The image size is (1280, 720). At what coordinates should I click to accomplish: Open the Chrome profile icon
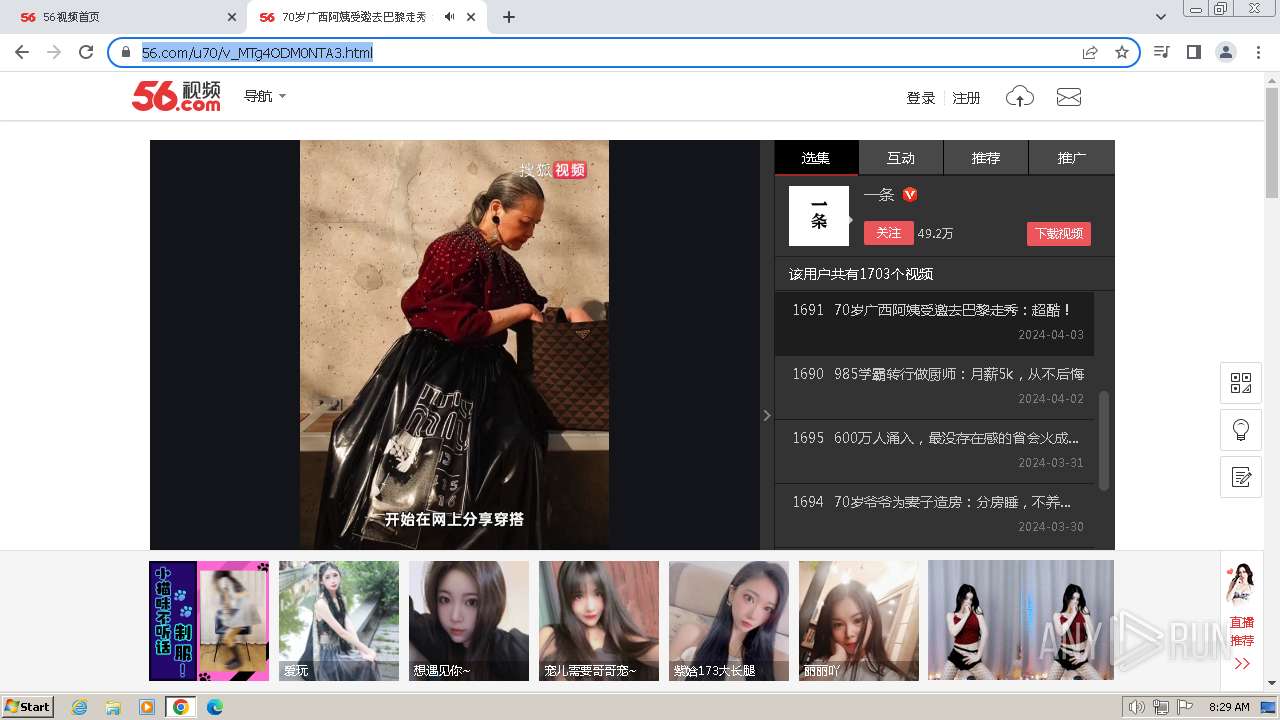click(1225, 52)
